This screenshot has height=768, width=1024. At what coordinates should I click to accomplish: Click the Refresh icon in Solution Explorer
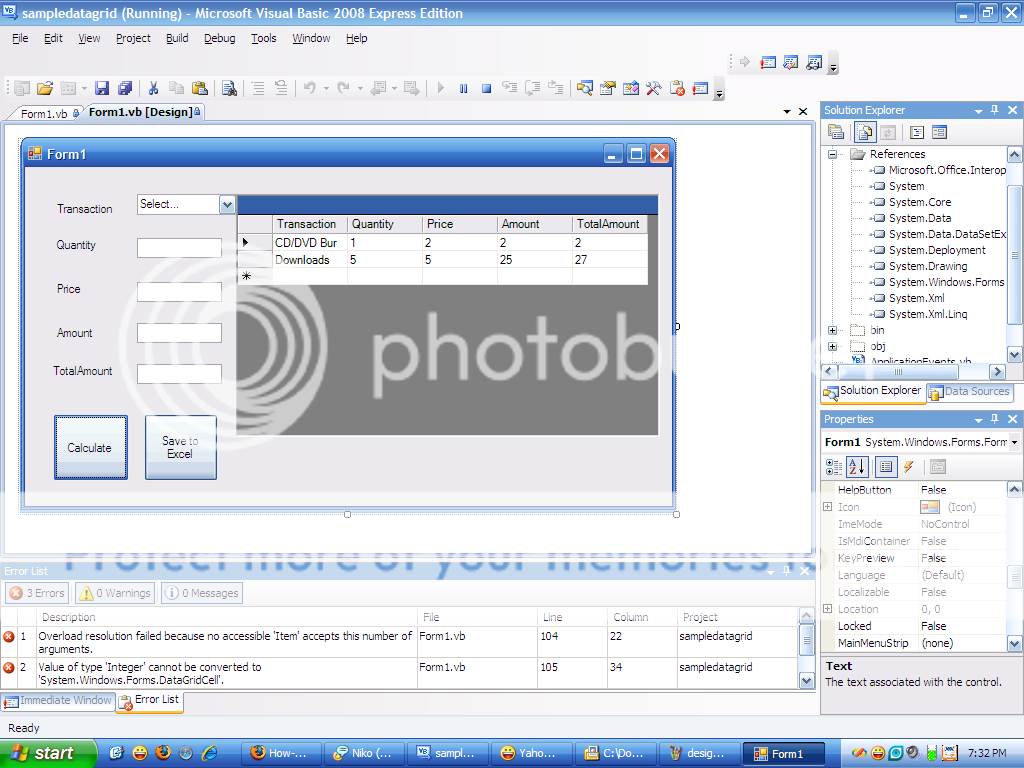point(888,133)
